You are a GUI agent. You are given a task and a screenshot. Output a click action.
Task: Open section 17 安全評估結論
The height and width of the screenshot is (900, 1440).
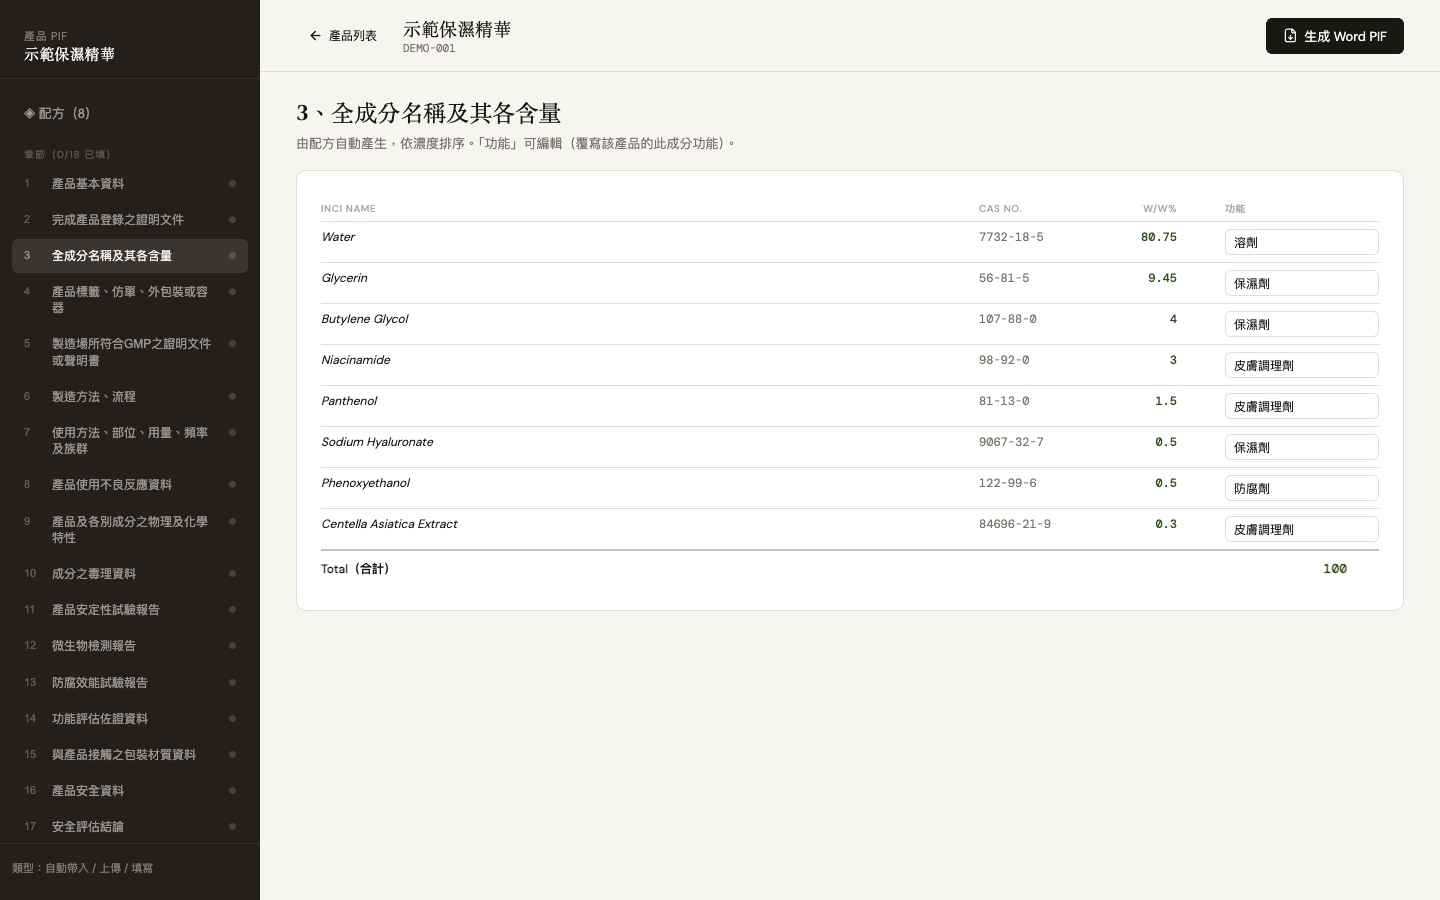[x=130, y=827]
